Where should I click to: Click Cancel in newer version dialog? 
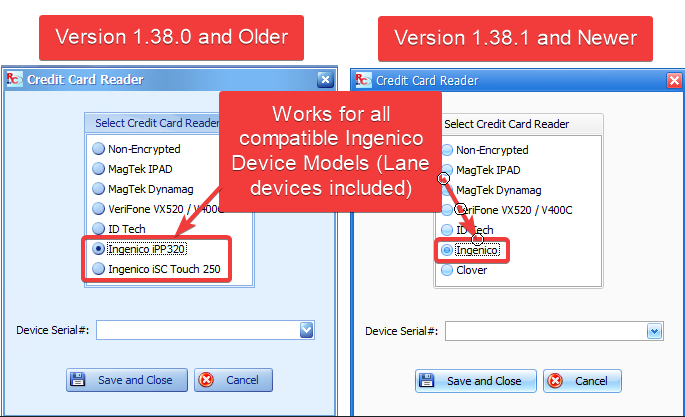pos(582,381)
